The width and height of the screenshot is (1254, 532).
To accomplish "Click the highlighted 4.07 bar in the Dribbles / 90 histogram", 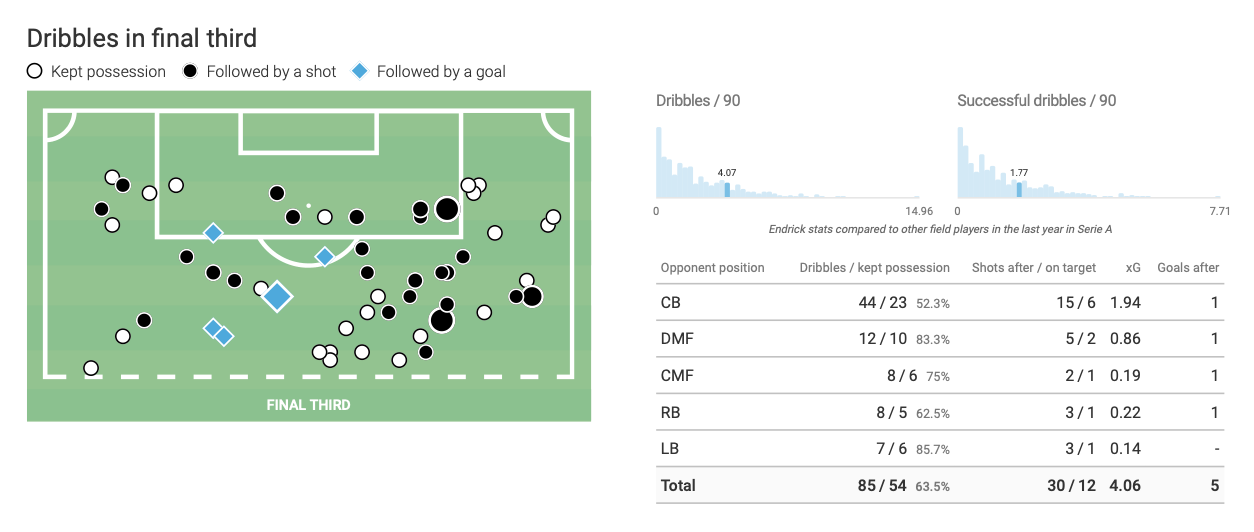I will (x=727, y=189).
